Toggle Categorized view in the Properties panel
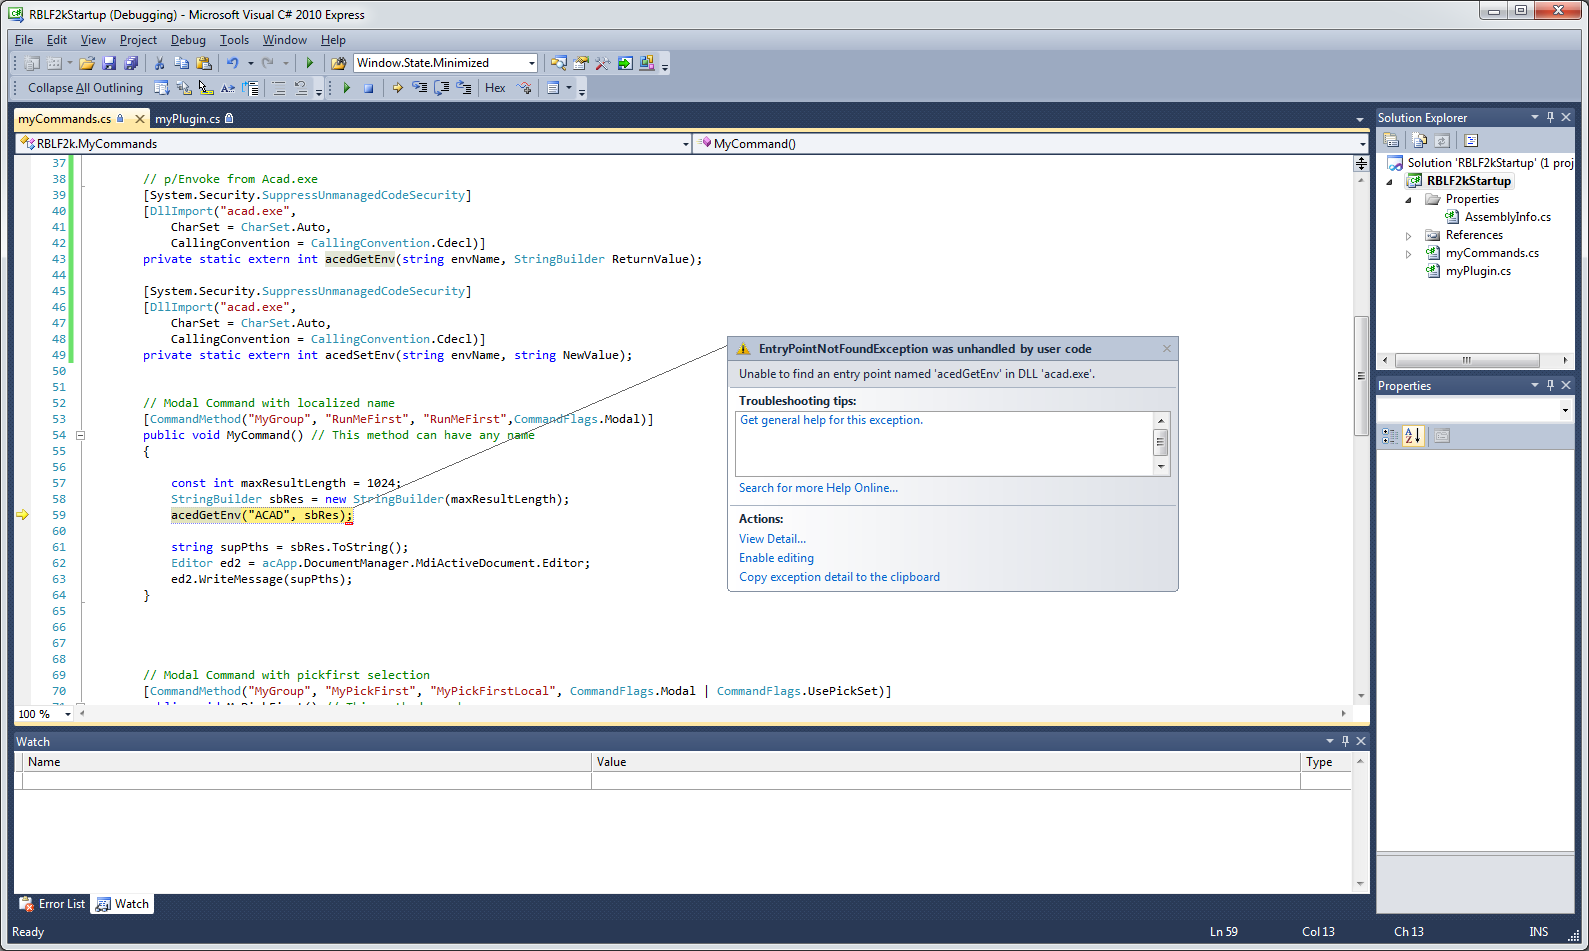This screenshot has width=1589, height=951. click(1391, 436)
